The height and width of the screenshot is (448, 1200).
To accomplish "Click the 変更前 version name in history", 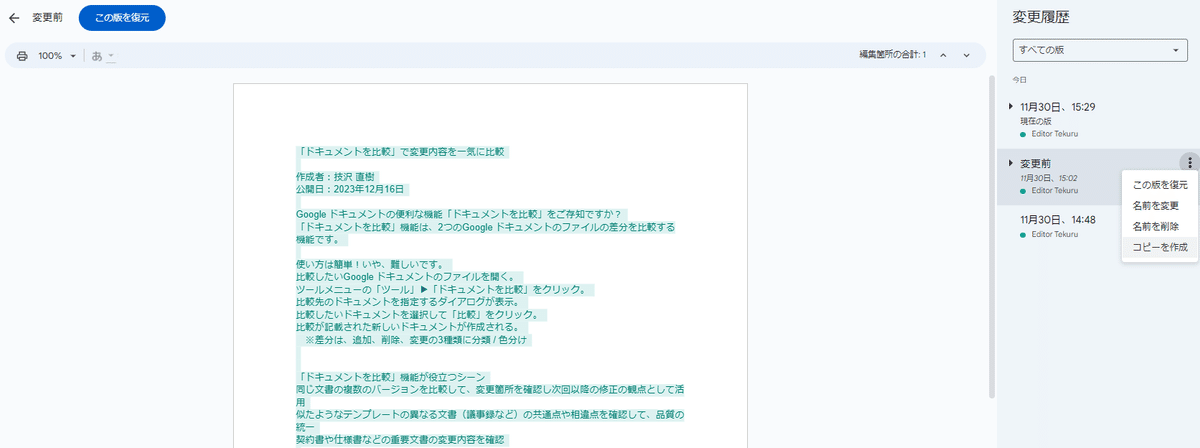I will (x=1036, y=163).
